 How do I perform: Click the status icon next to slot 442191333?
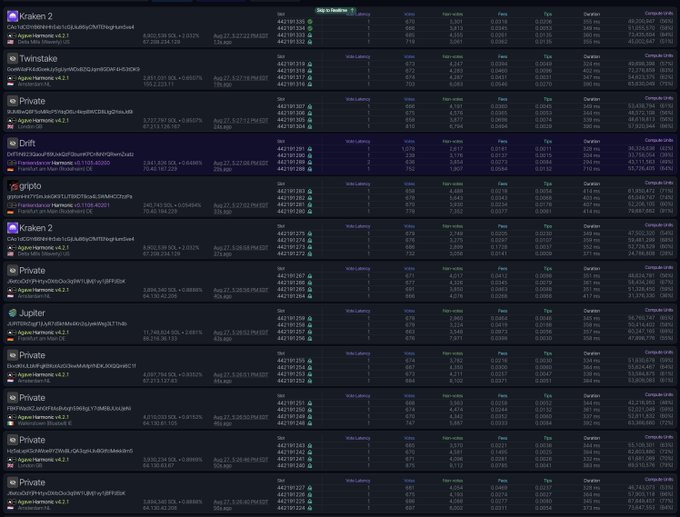coord(310,35)
